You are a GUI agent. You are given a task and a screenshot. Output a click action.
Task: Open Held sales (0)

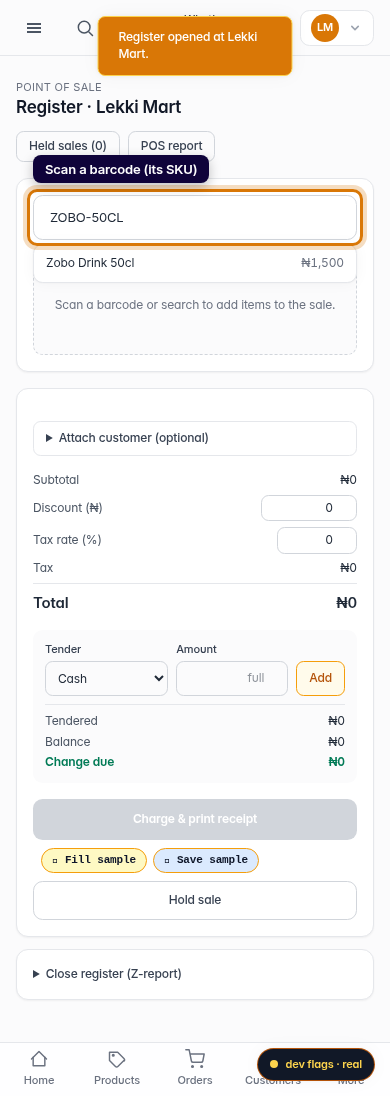pos(68,146)
